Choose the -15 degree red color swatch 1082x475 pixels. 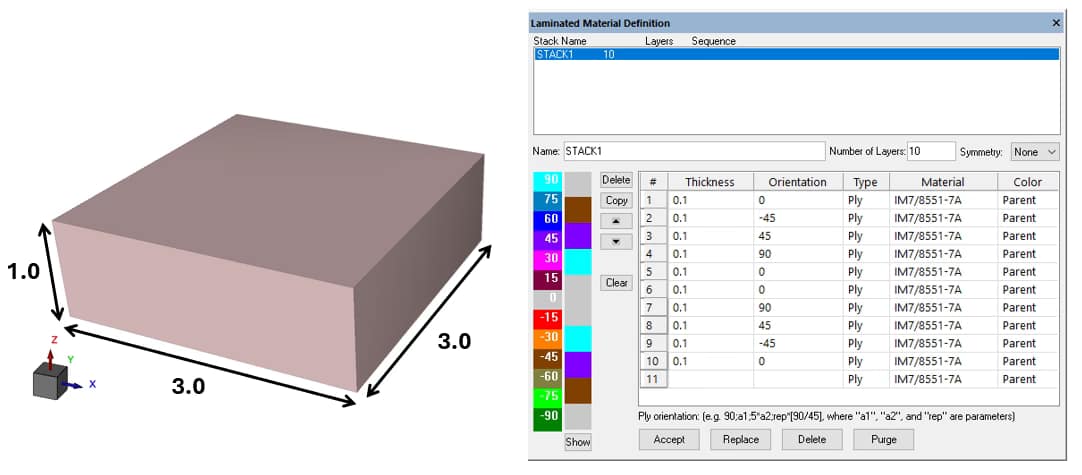[x=547, y=317]
